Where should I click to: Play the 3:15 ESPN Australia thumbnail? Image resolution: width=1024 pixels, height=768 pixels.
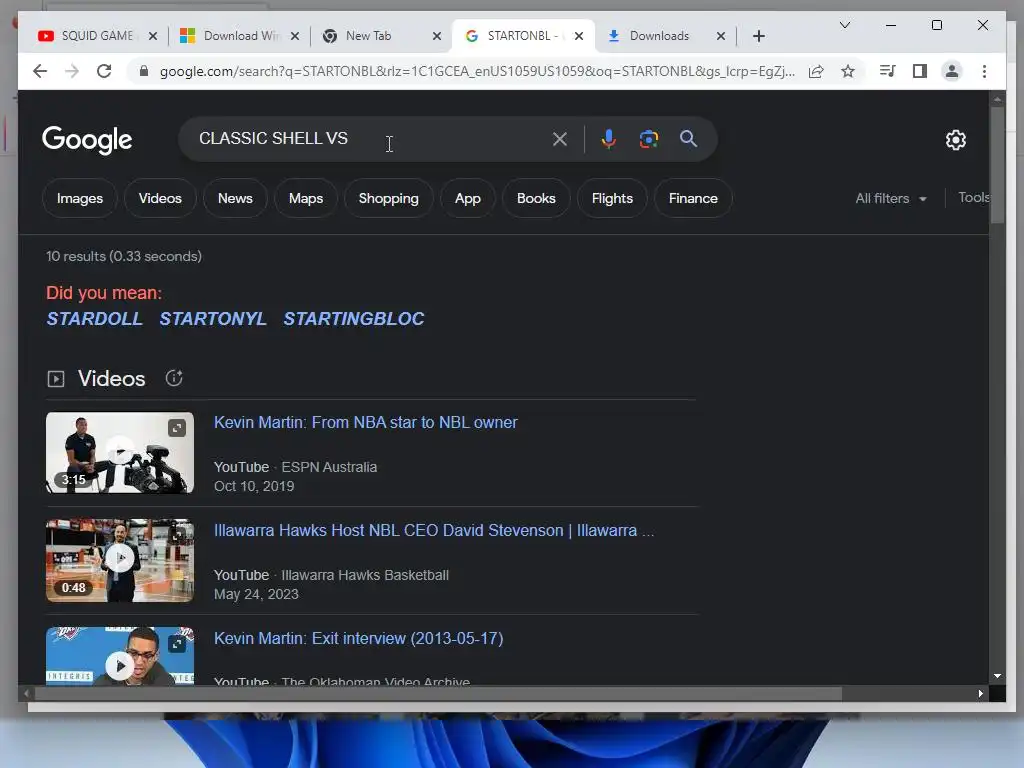coord(120,453)
